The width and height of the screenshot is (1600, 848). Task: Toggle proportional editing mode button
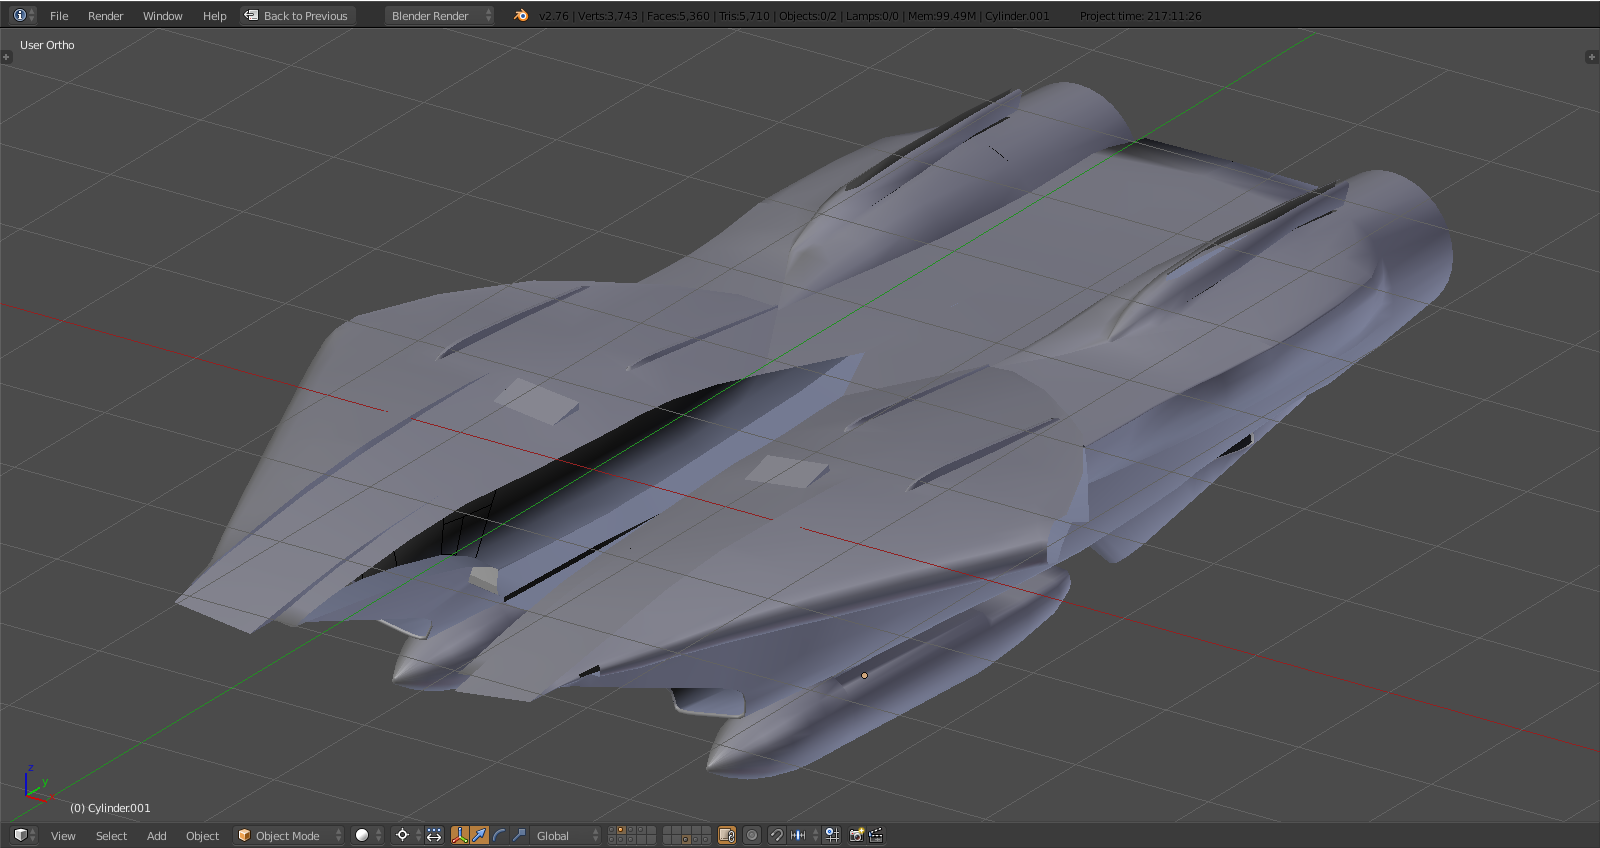click(752, 835)
